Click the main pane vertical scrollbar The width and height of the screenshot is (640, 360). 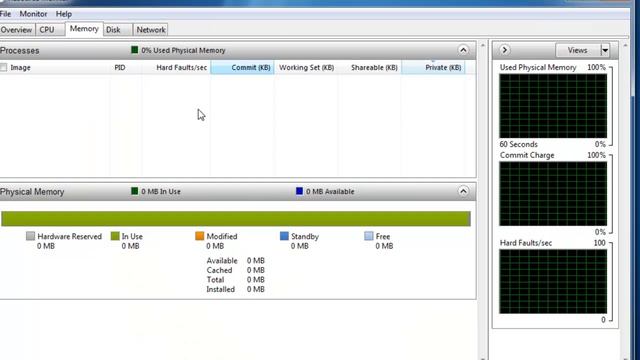pos(483,200)
